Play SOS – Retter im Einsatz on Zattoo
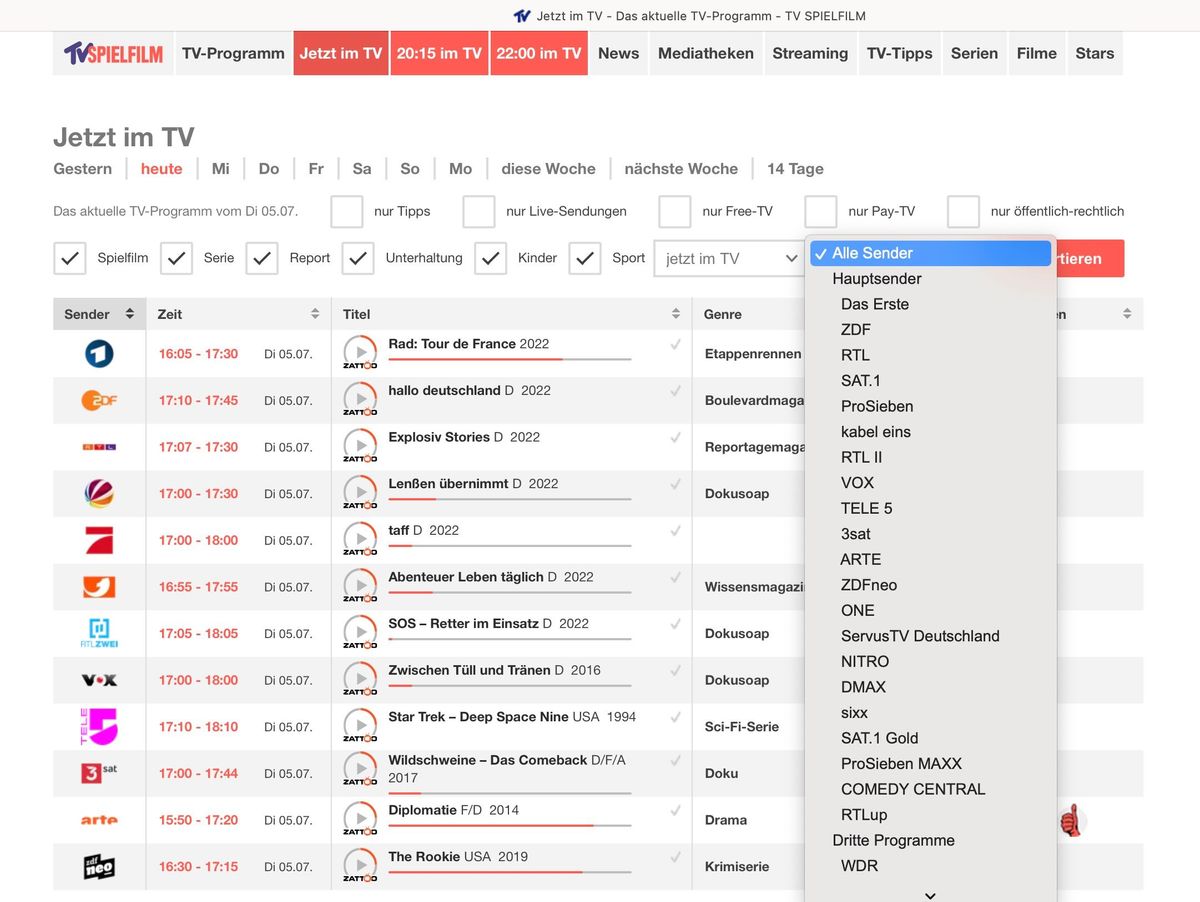Image resolution: width=1200 pixels, height=902 pixels. [x=360, y=633]
